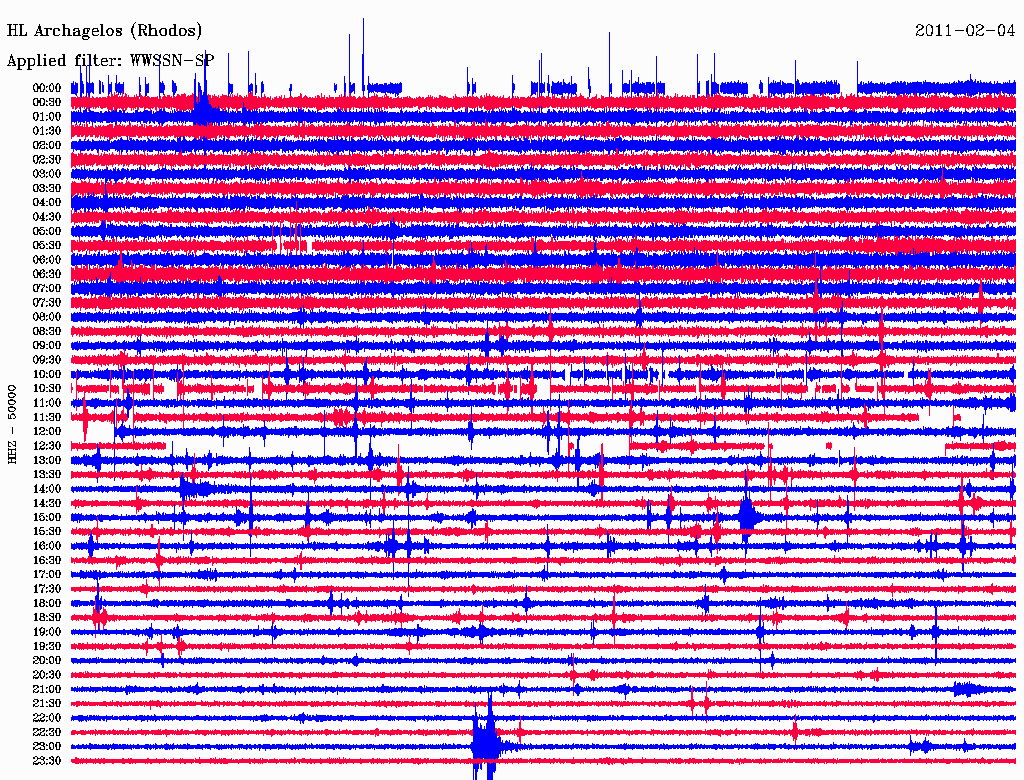
Task: Select the 07:30 time label
Action: (47, 303)
